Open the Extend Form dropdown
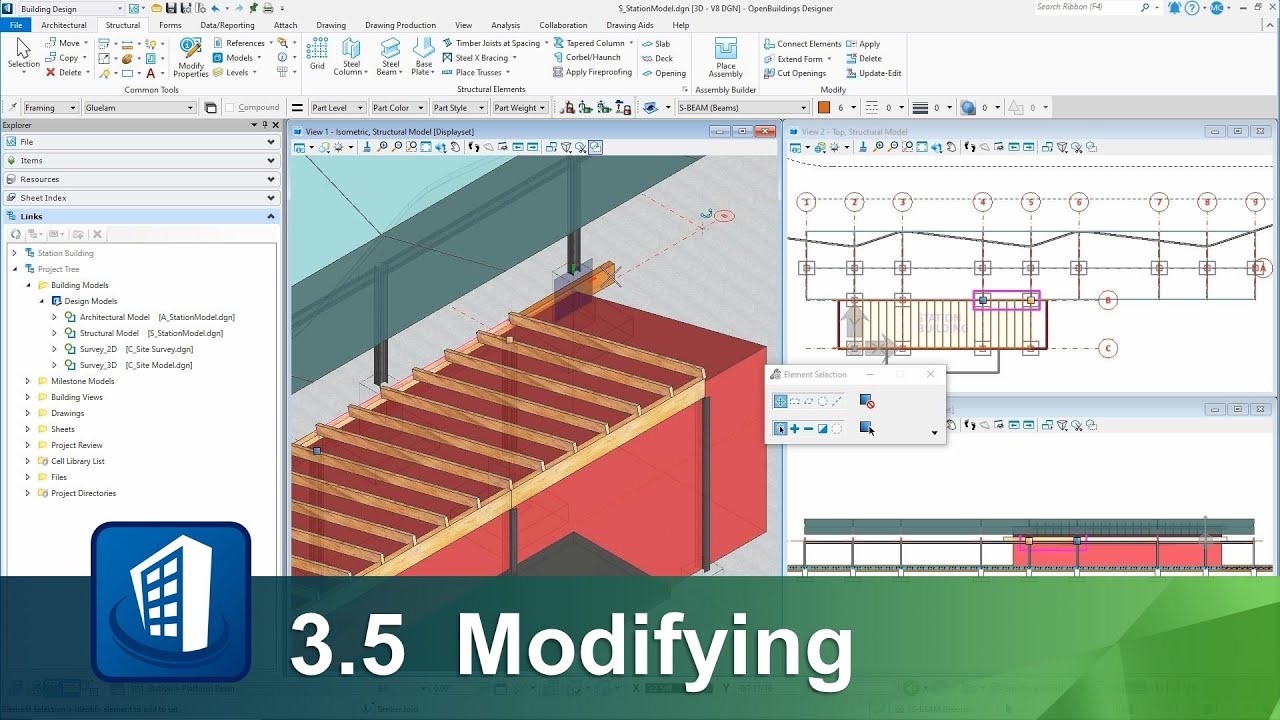Viewport: 1280px width, 720px height. click(804, 58)
